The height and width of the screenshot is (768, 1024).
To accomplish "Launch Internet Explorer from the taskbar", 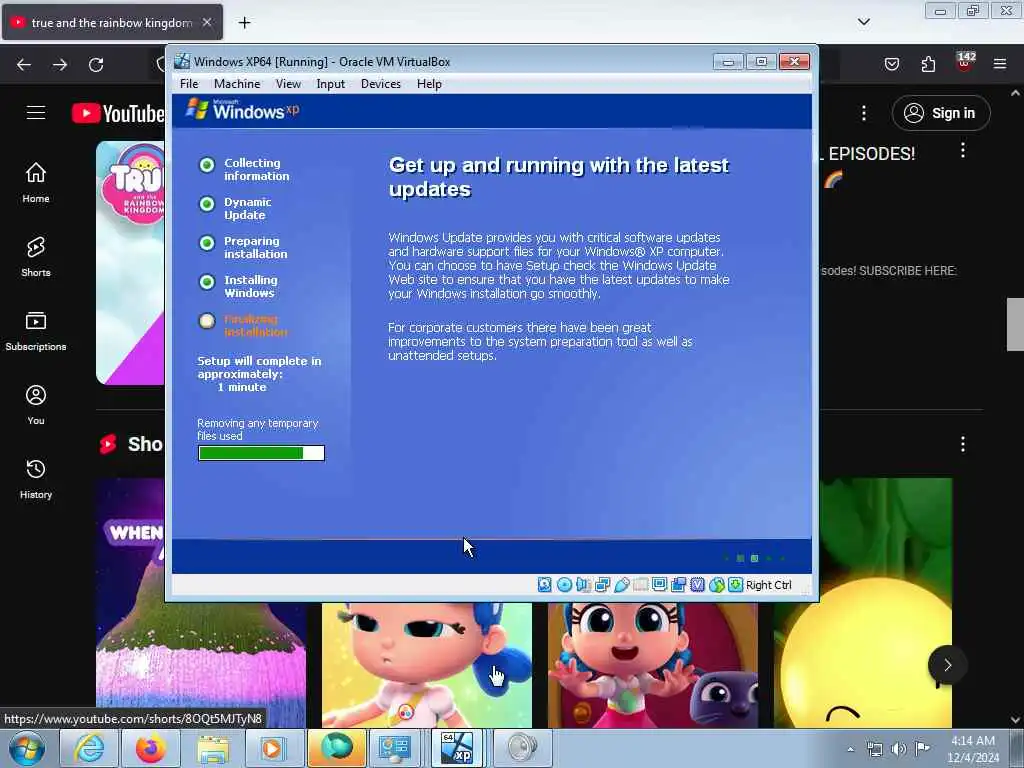I will pos(89,748).
